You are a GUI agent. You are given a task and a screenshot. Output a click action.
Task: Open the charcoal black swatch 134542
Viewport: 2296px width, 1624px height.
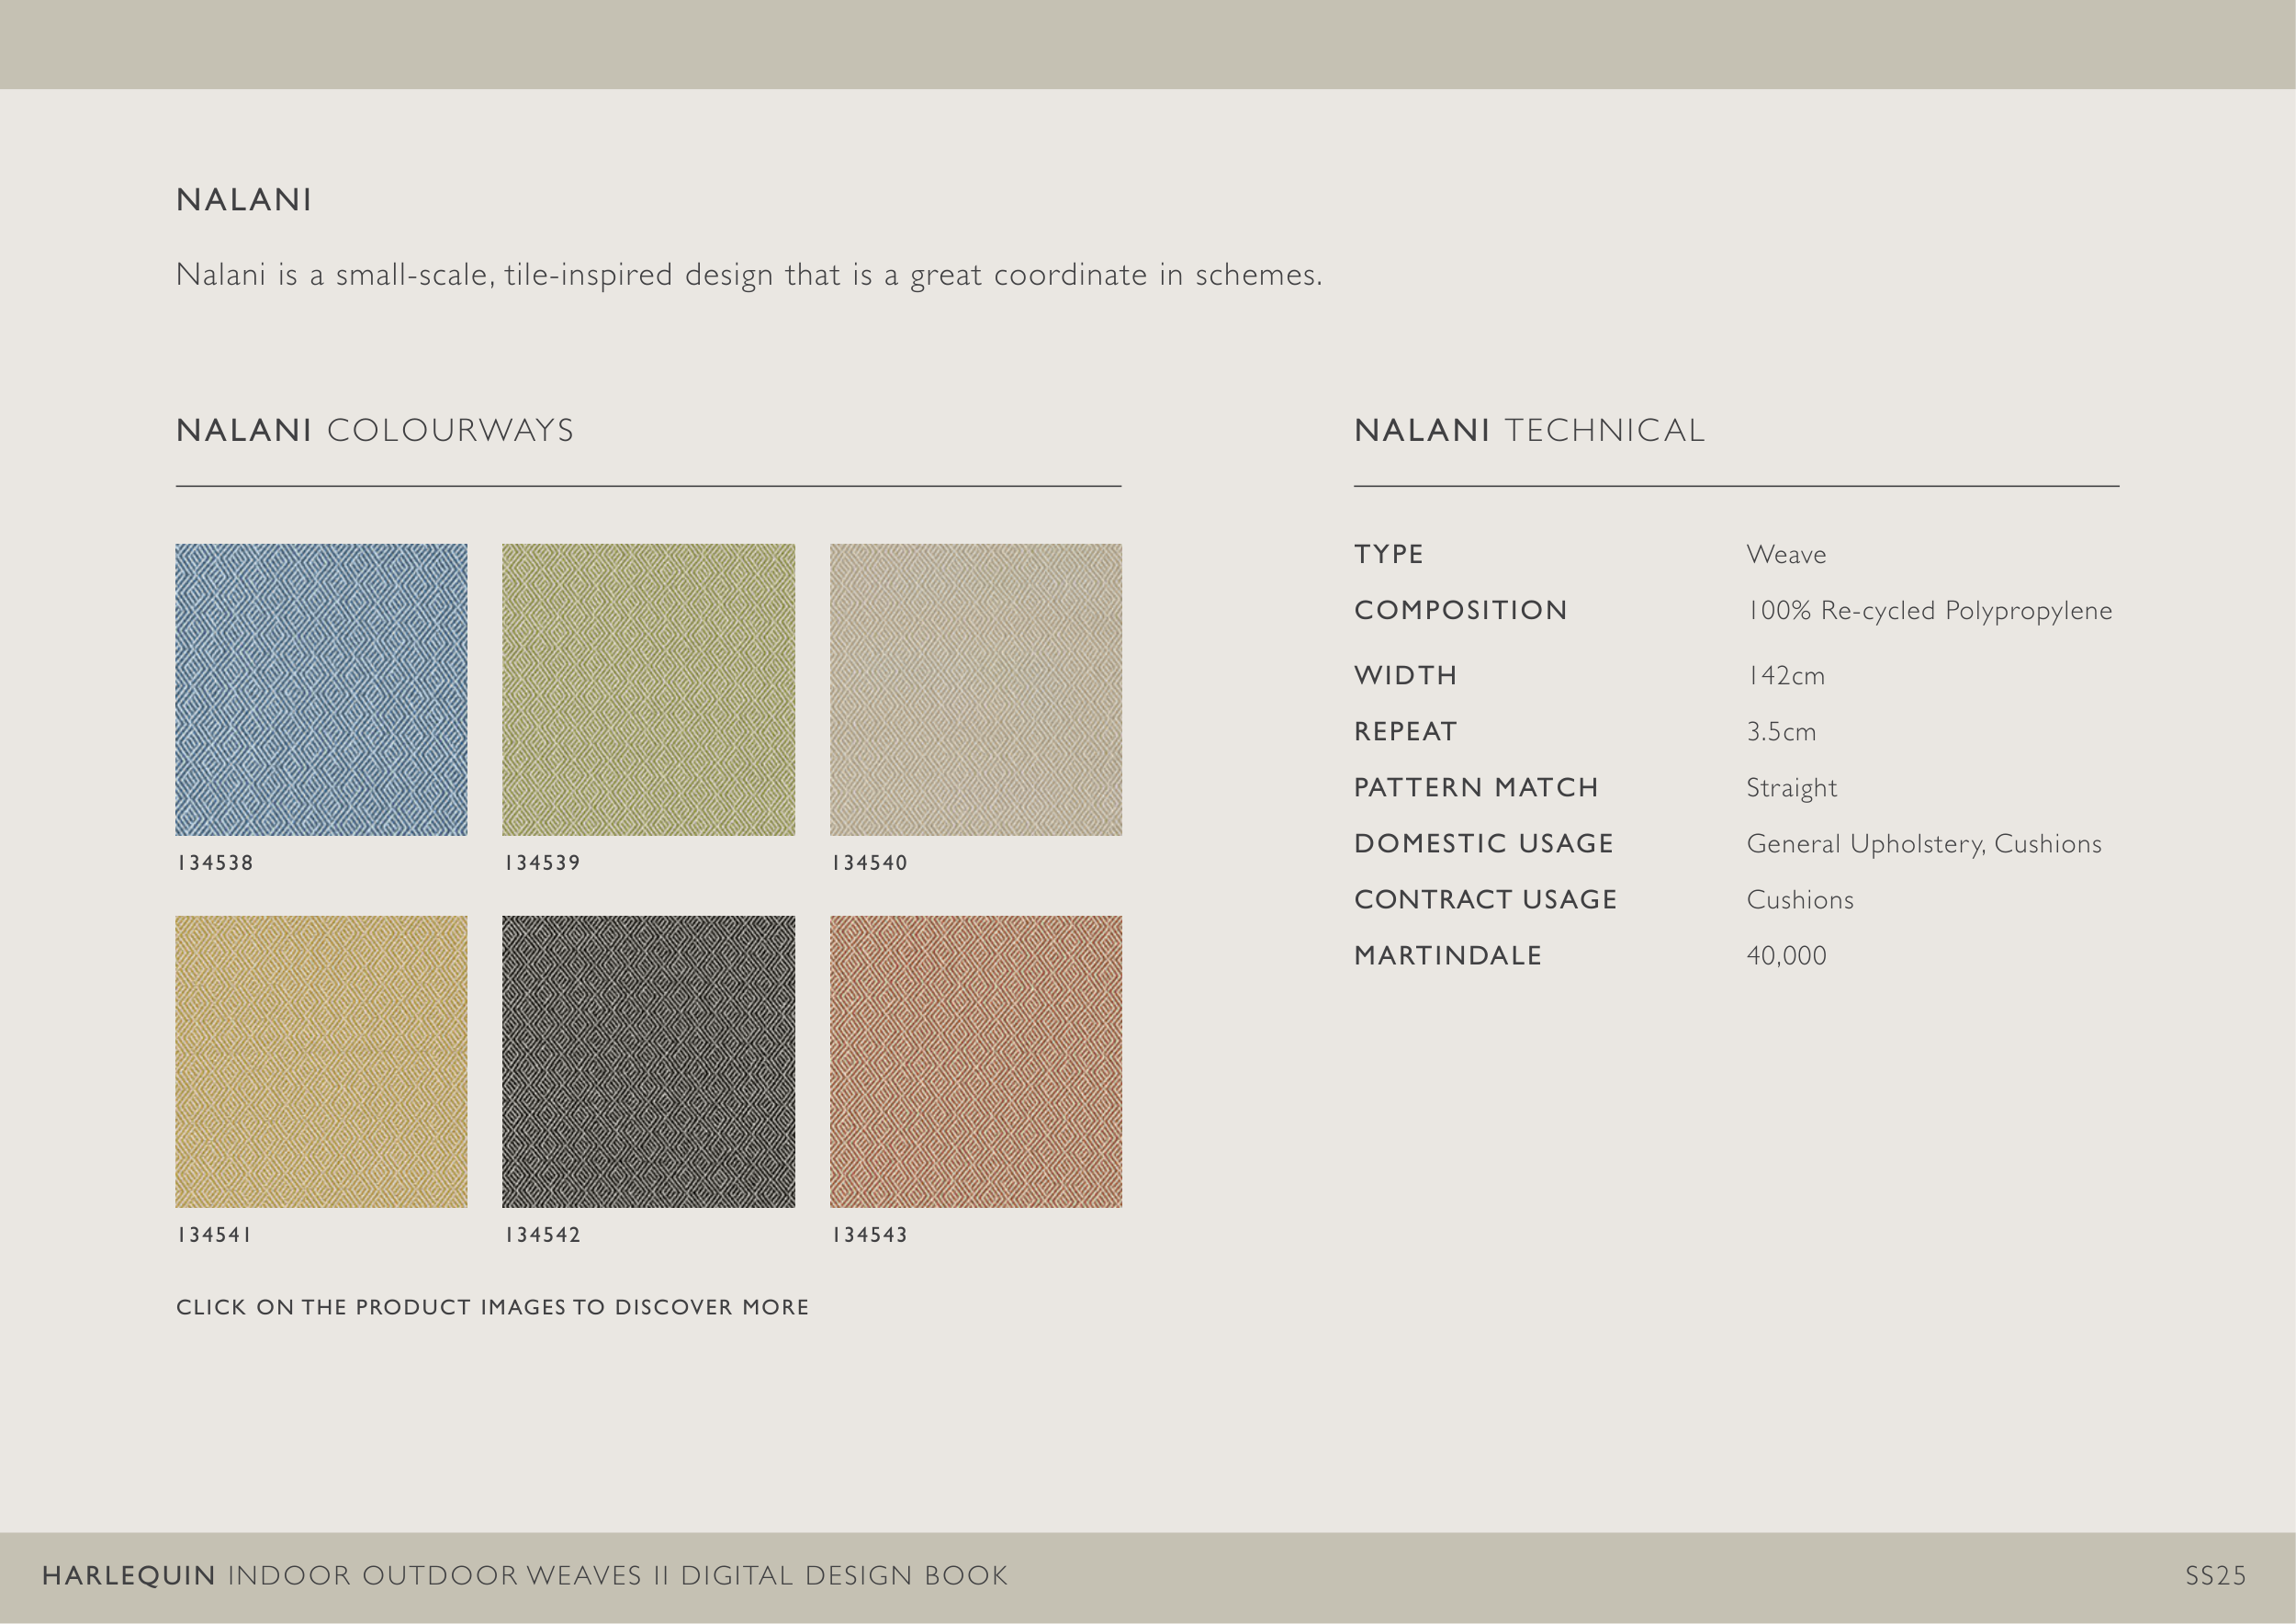click(x=648, y=1061)
